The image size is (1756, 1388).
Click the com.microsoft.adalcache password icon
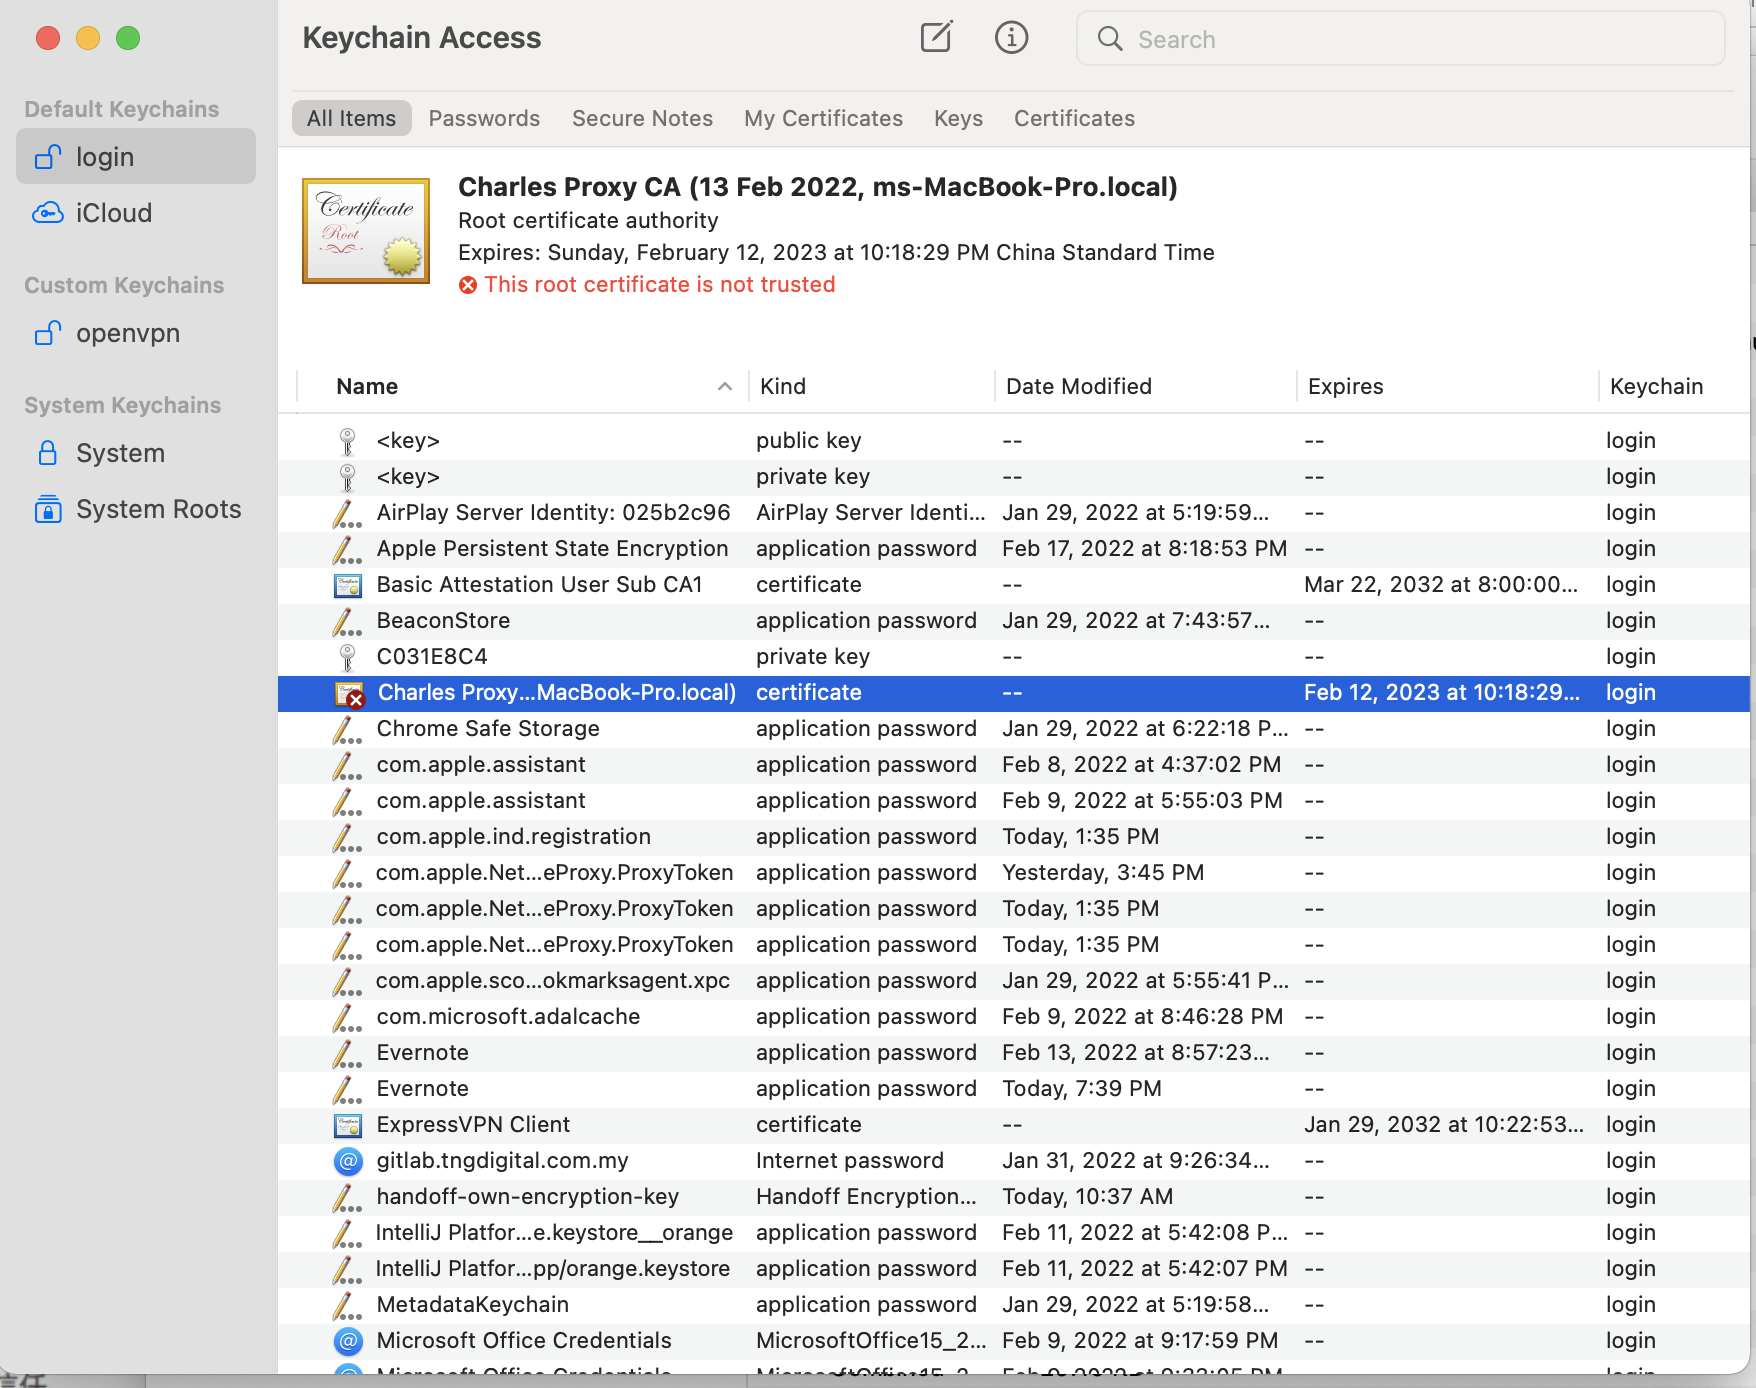tap(347, 1017)
